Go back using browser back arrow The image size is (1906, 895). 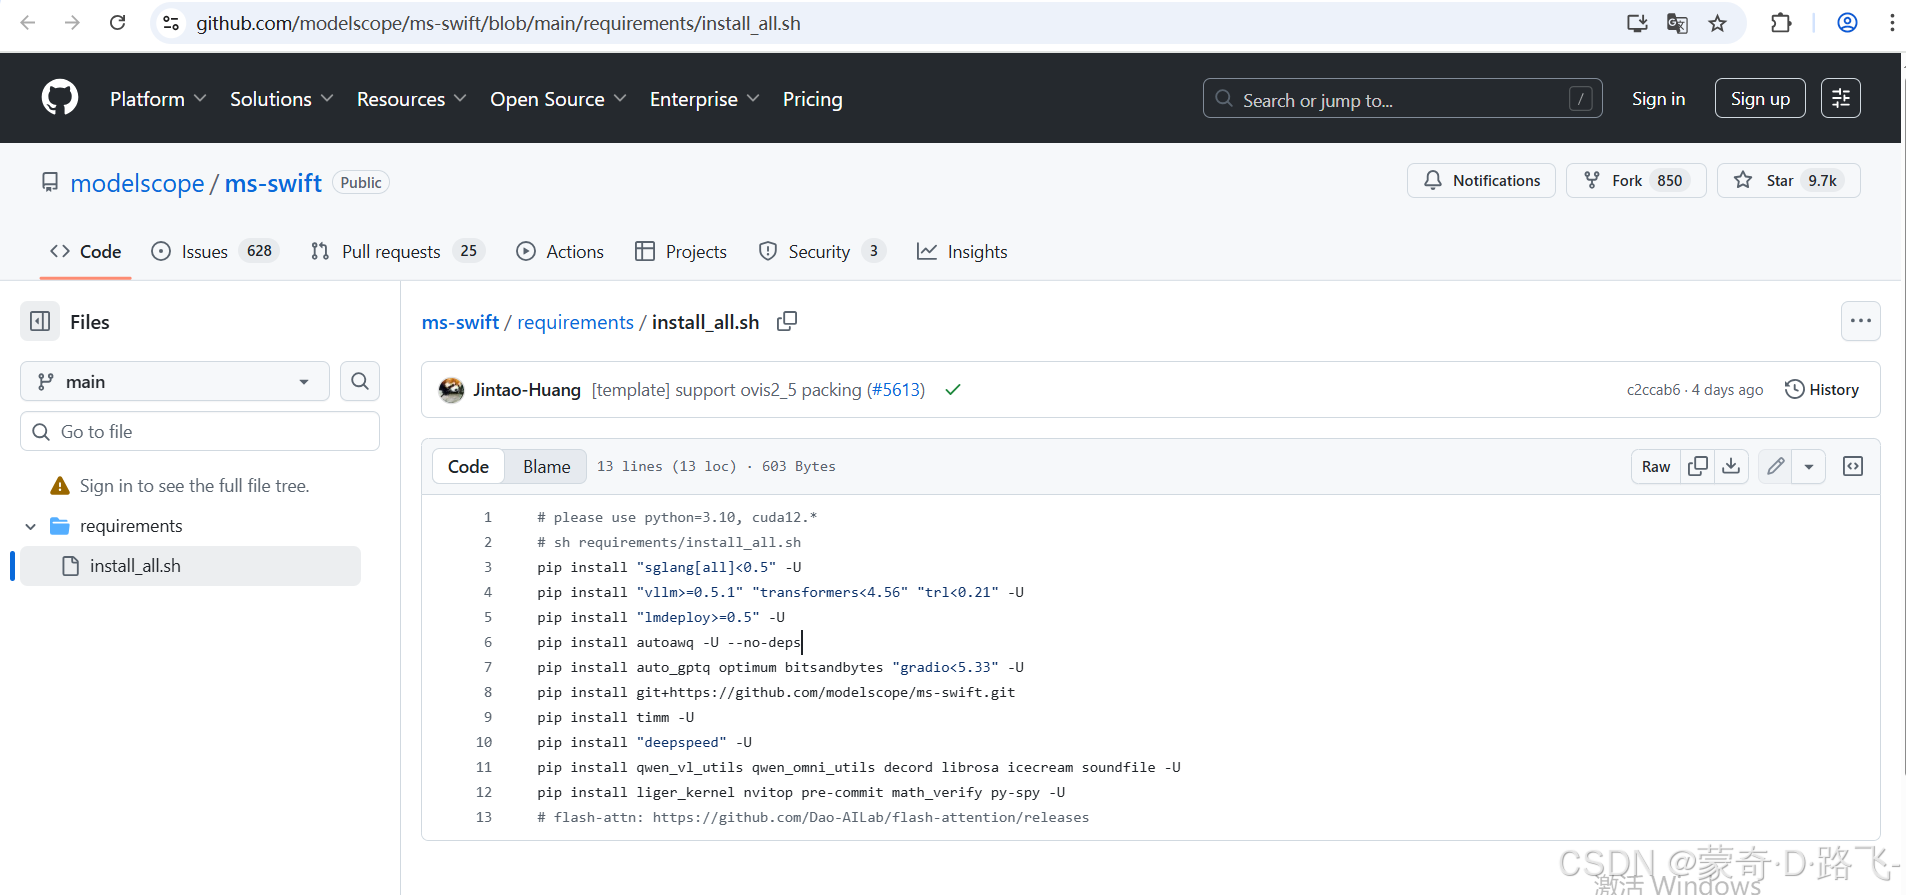click(28, 23)
